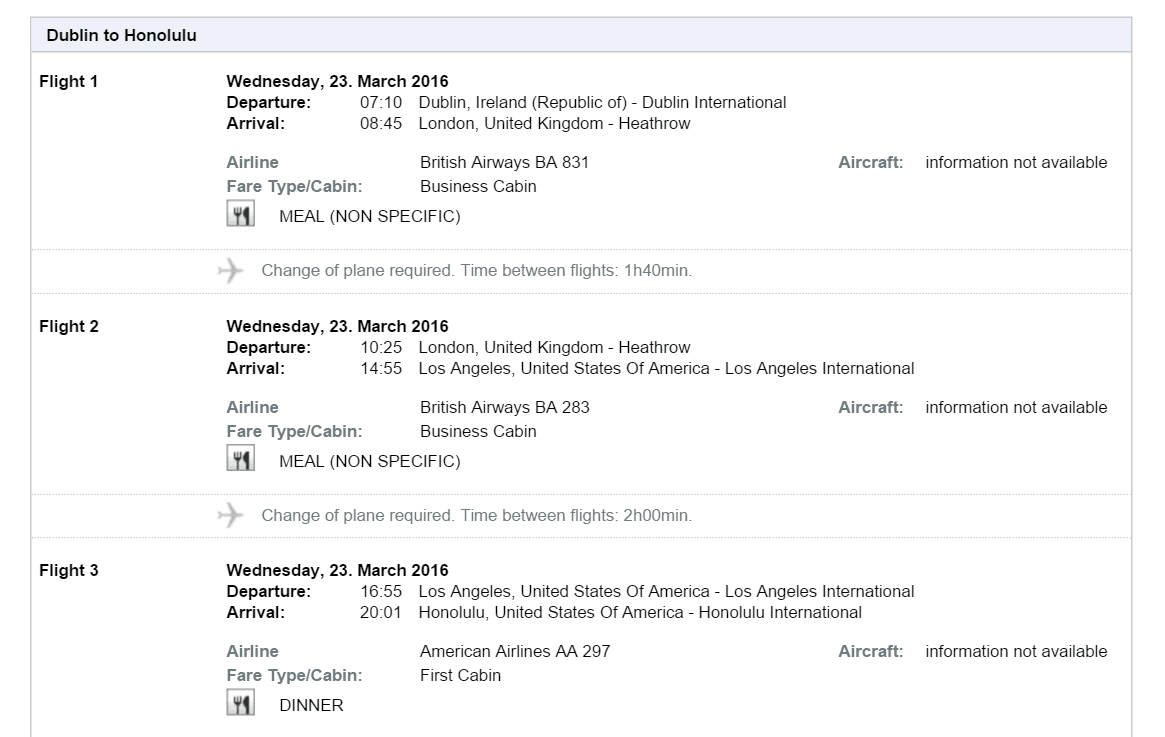Screen dimensions: 1165x737
Task: Click the 07:10 Dublin departure time
Action: (380, 103)
